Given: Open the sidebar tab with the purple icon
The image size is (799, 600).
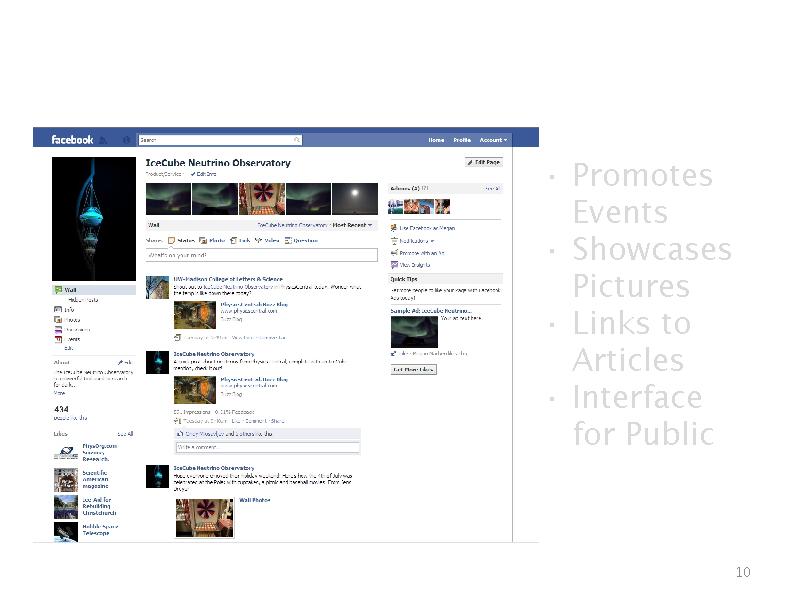Looking at the screenshot, I should pyautogui.click(x=72, y=329).
